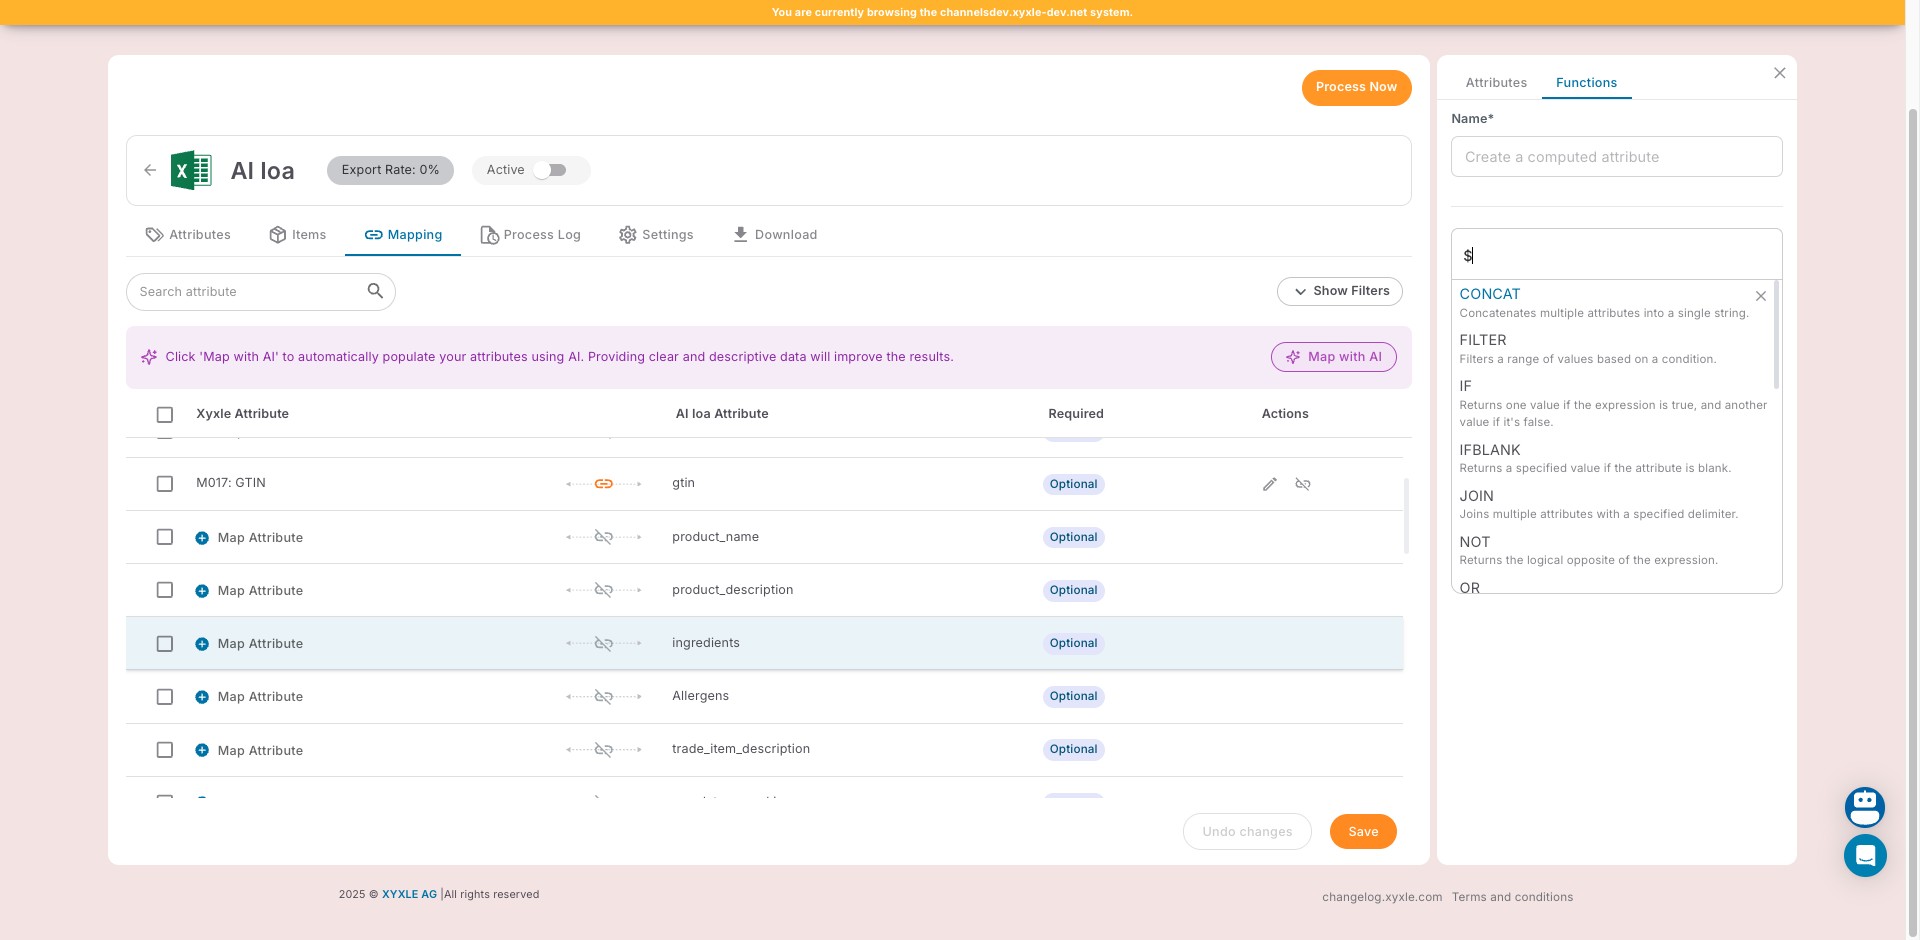Image resolution: width=1920 pixels, height=940 pixels.
Task: Check the M017: GTIN row checkbox
Action: 165,484
